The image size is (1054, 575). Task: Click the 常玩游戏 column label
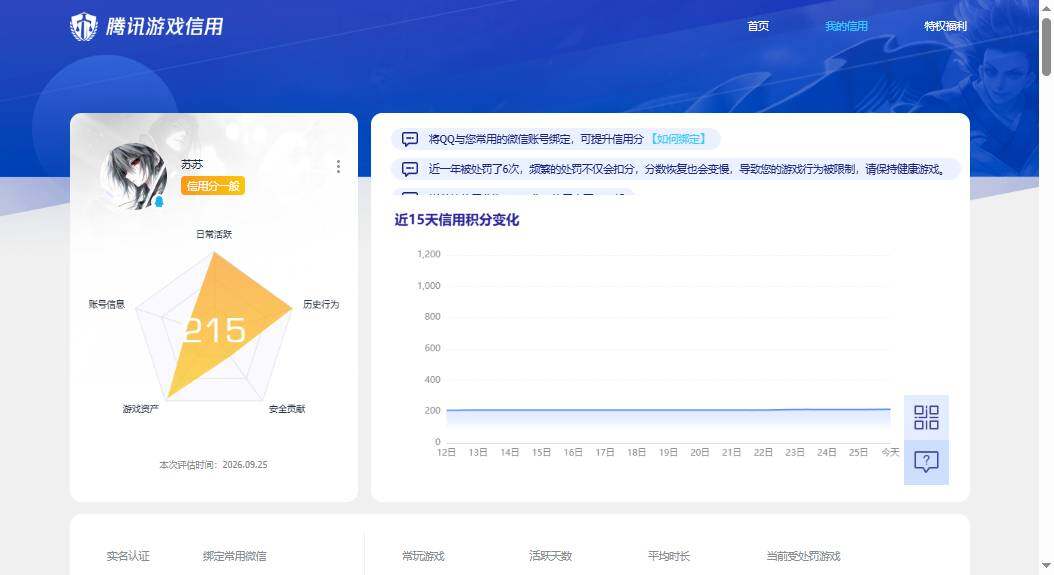tap(423, 556)
